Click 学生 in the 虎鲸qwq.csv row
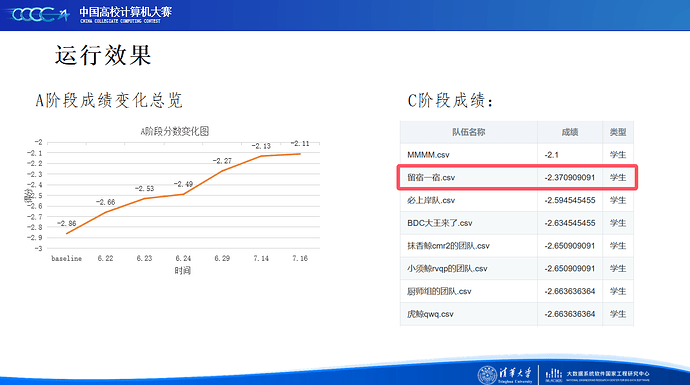Image resolution: width=690 pixels, height=385 pixels. (618, 314)
